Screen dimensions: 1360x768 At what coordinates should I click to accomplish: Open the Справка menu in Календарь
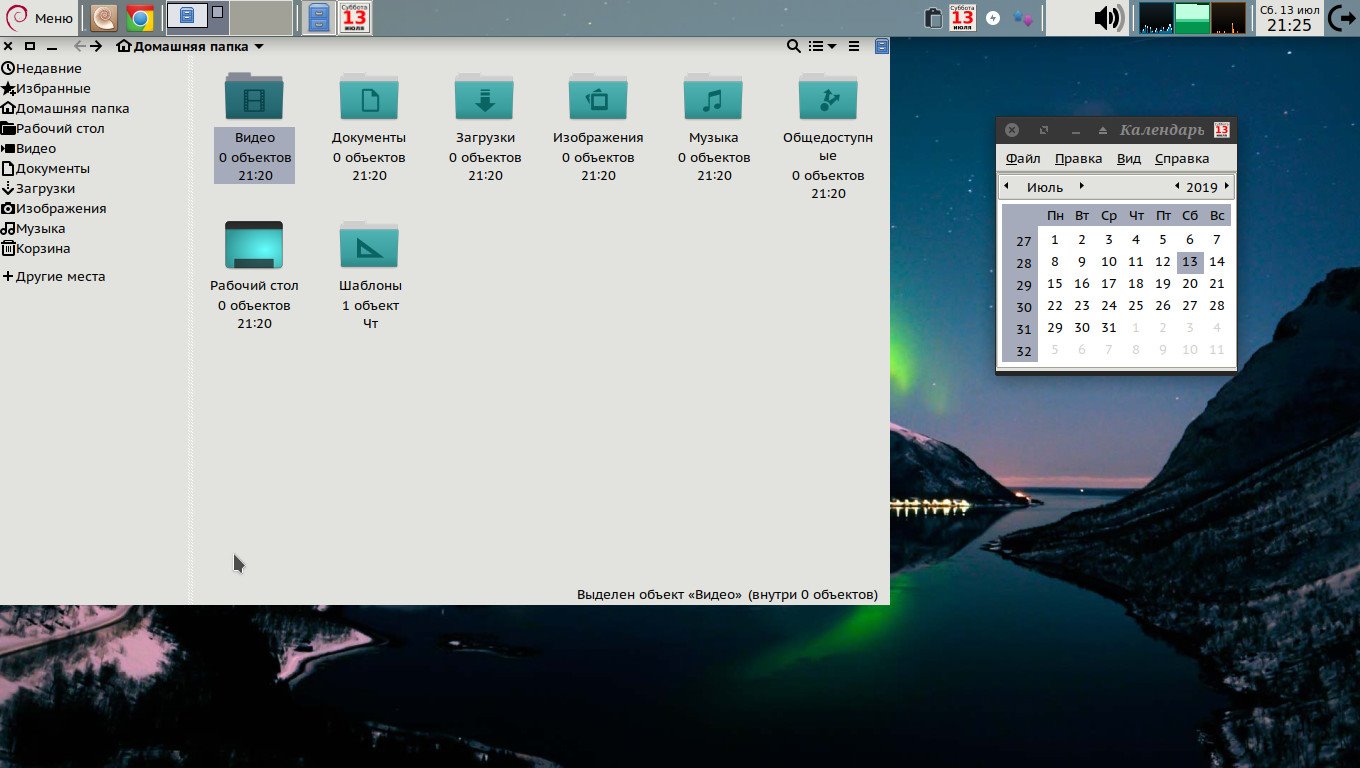pos(1181,158)
